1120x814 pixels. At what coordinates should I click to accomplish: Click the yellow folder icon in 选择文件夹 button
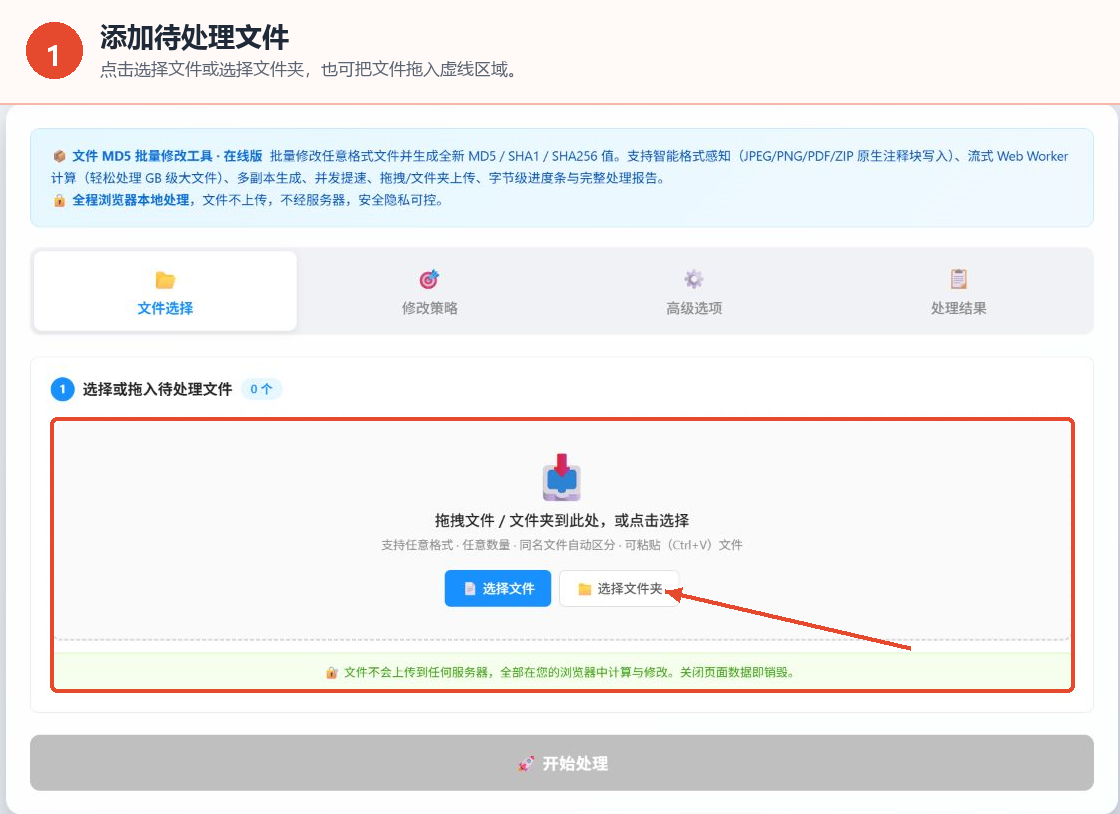(584, 589)
